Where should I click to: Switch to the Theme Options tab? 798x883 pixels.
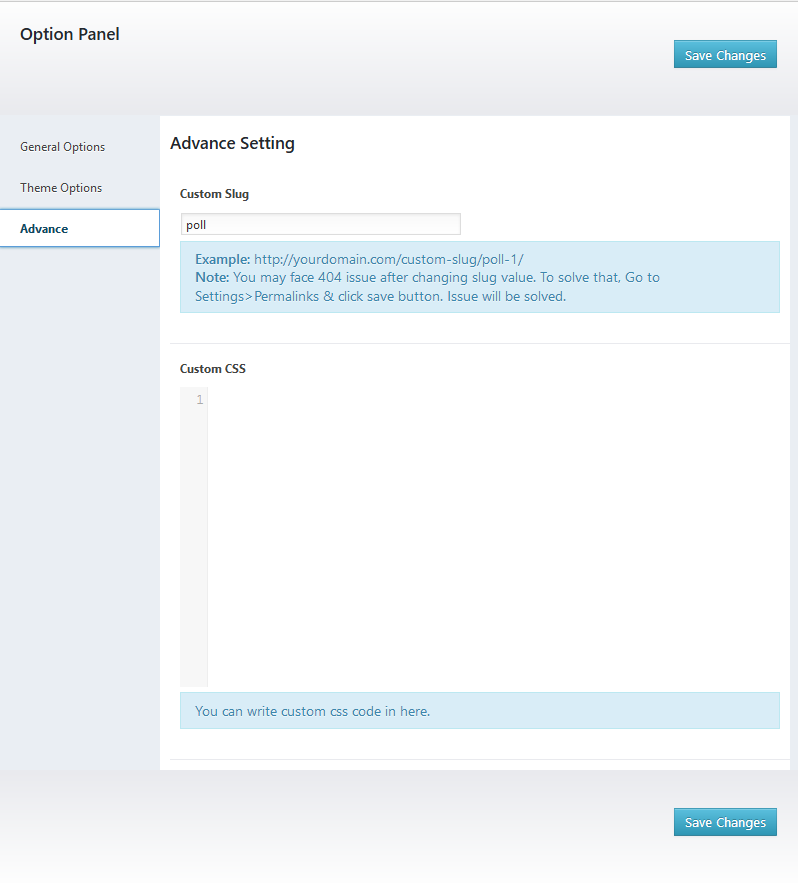[x=61, y=188]
